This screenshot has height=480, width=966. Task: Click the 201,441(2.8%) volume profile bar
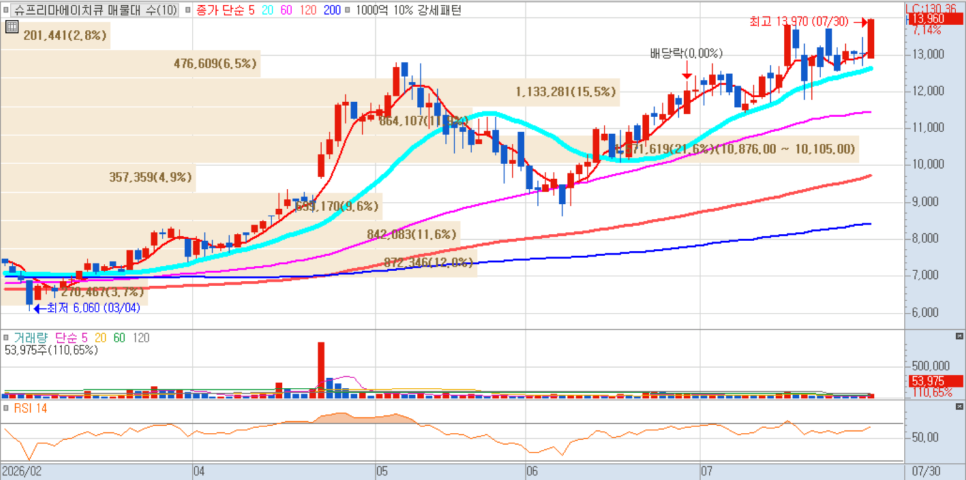click(x=55, y=36)
